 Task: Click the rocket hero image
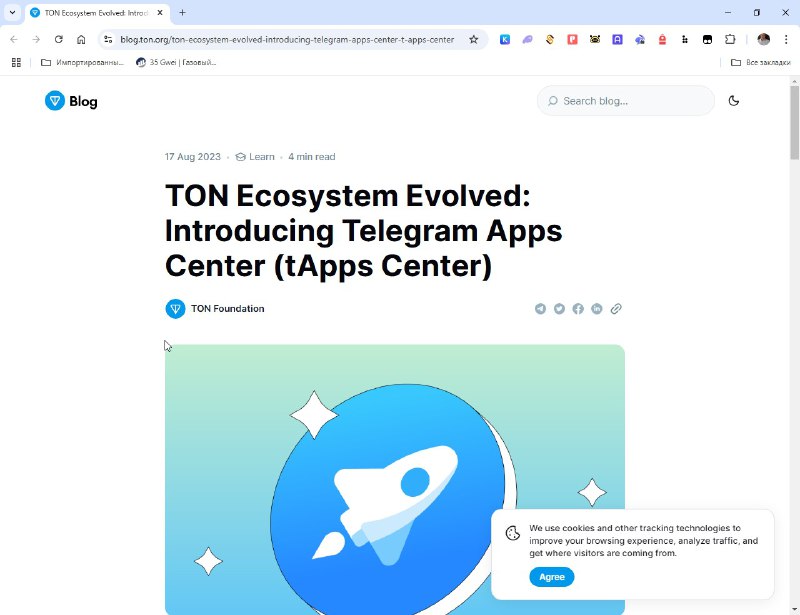395,479
